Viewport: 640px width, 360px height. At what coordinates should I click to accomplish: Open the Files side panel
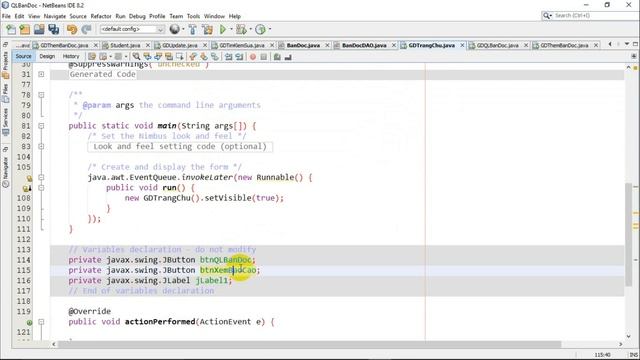pos(5,93)
